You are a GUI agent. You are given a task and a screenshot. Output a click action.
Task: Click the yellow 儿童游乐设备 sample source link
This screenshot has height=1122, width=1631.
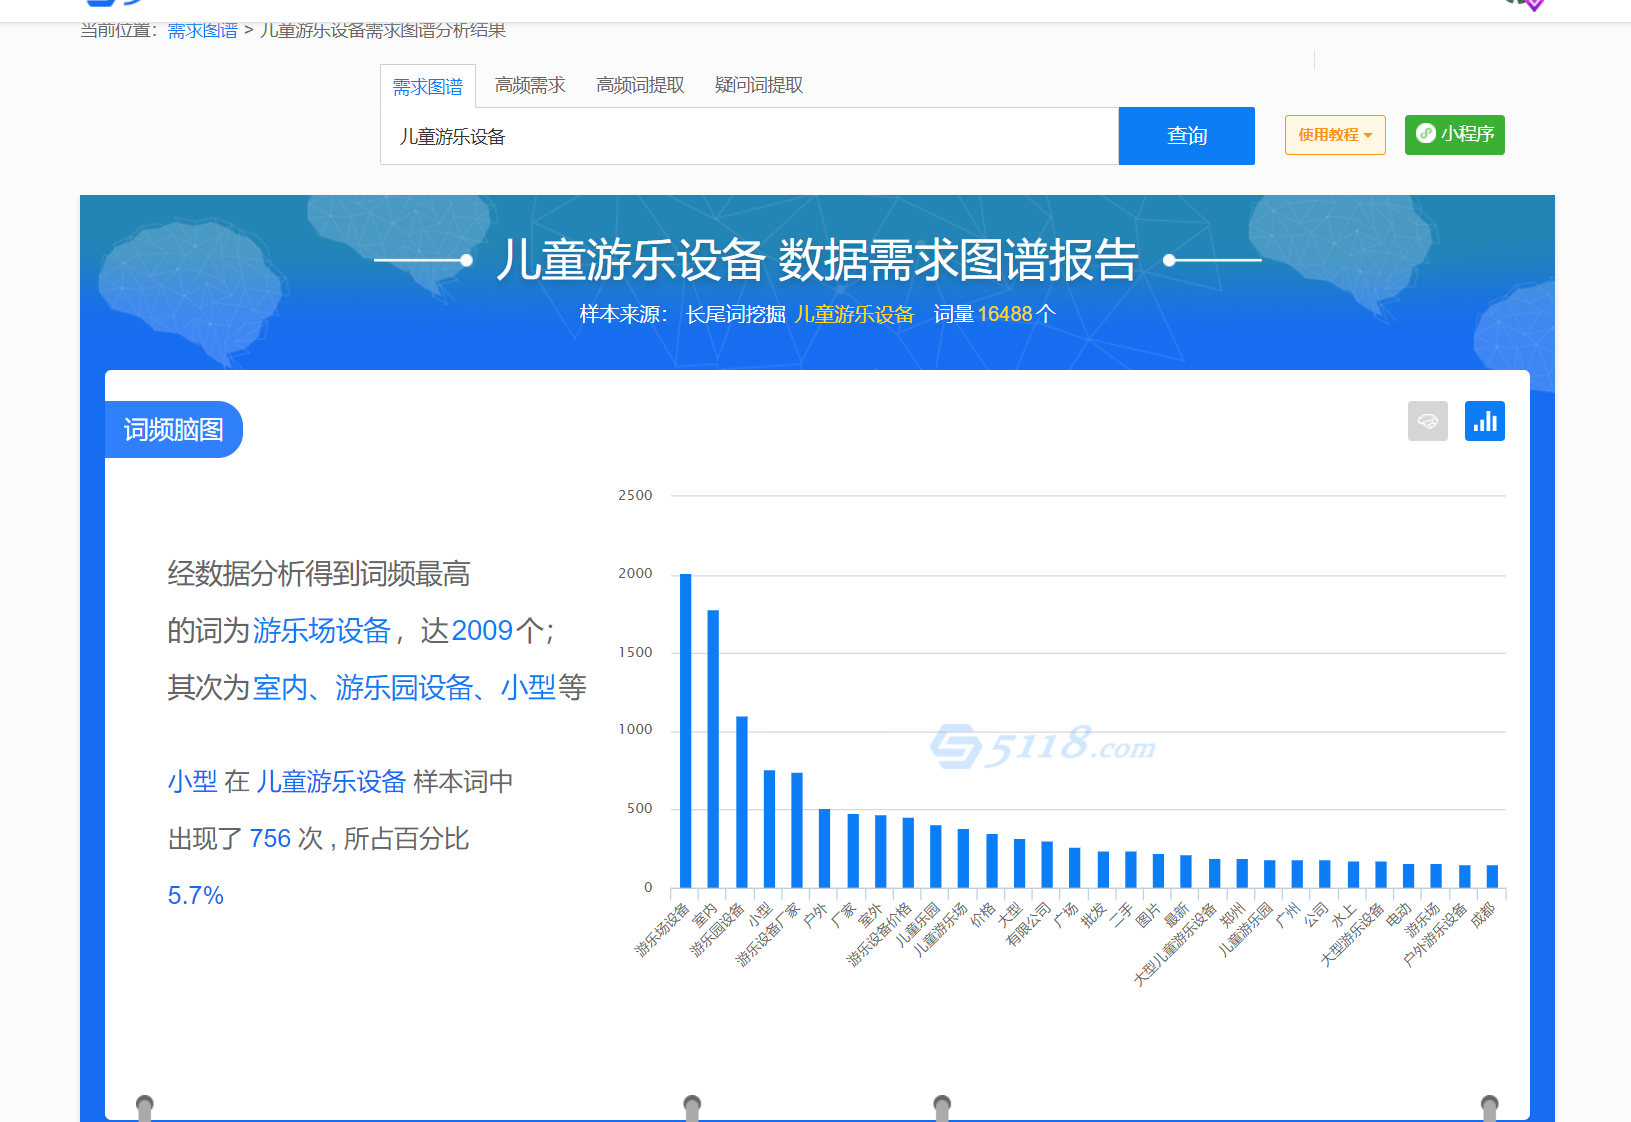tap(854, 314)
